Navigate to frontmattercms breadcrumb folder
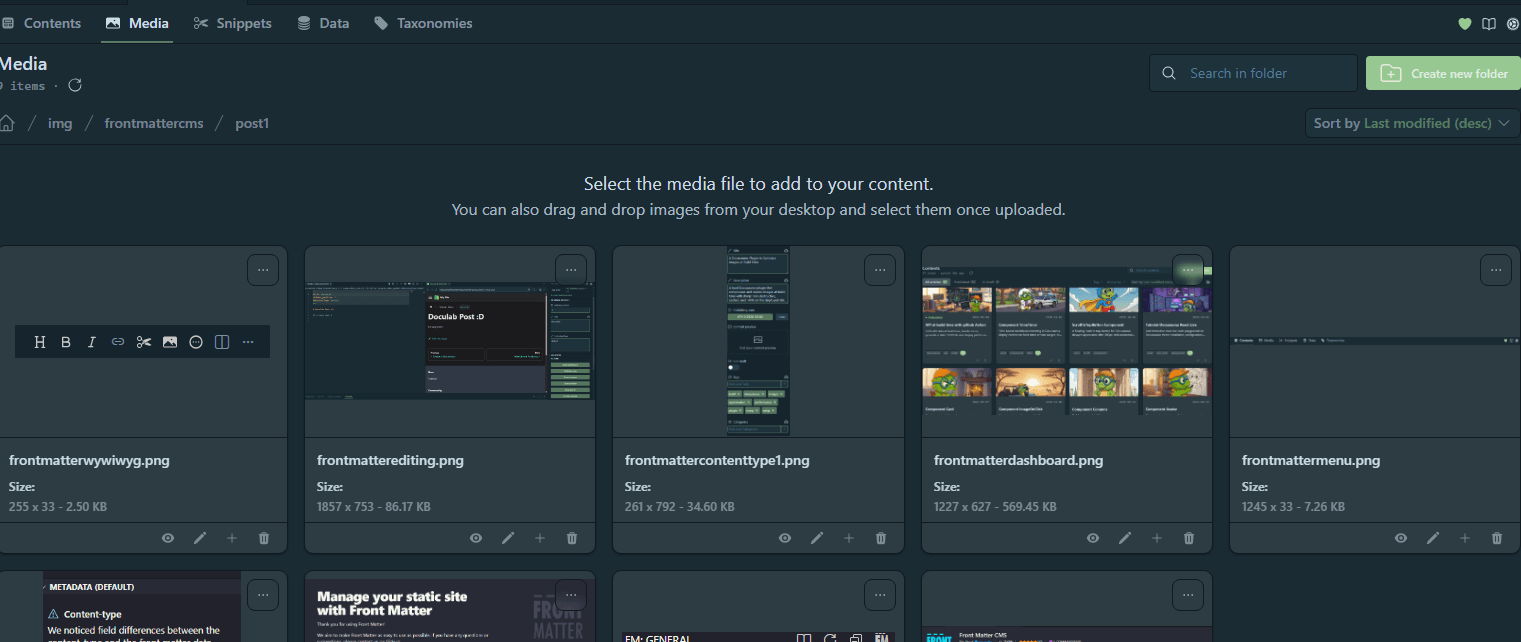The width and height of the screenshot is (1521, 642). click(154, 123)
